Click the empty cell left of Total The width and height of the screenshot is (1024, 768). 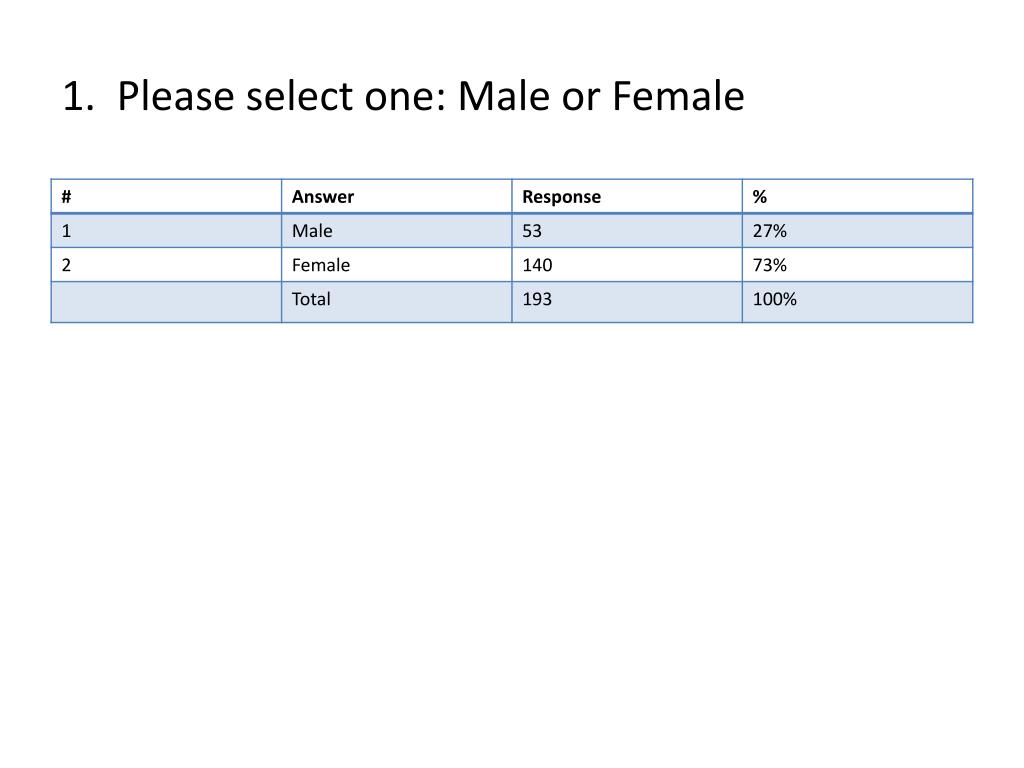tap(167, 302)
